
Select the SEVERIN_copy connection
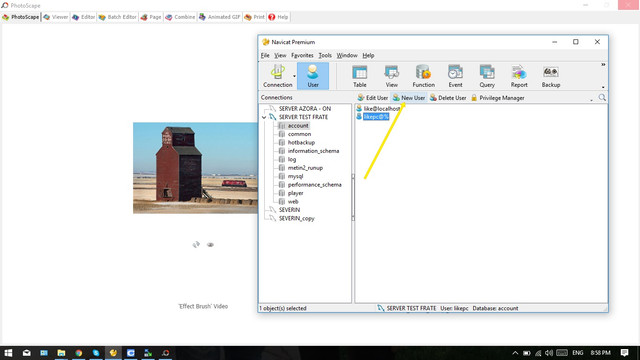tap(296, 218)
